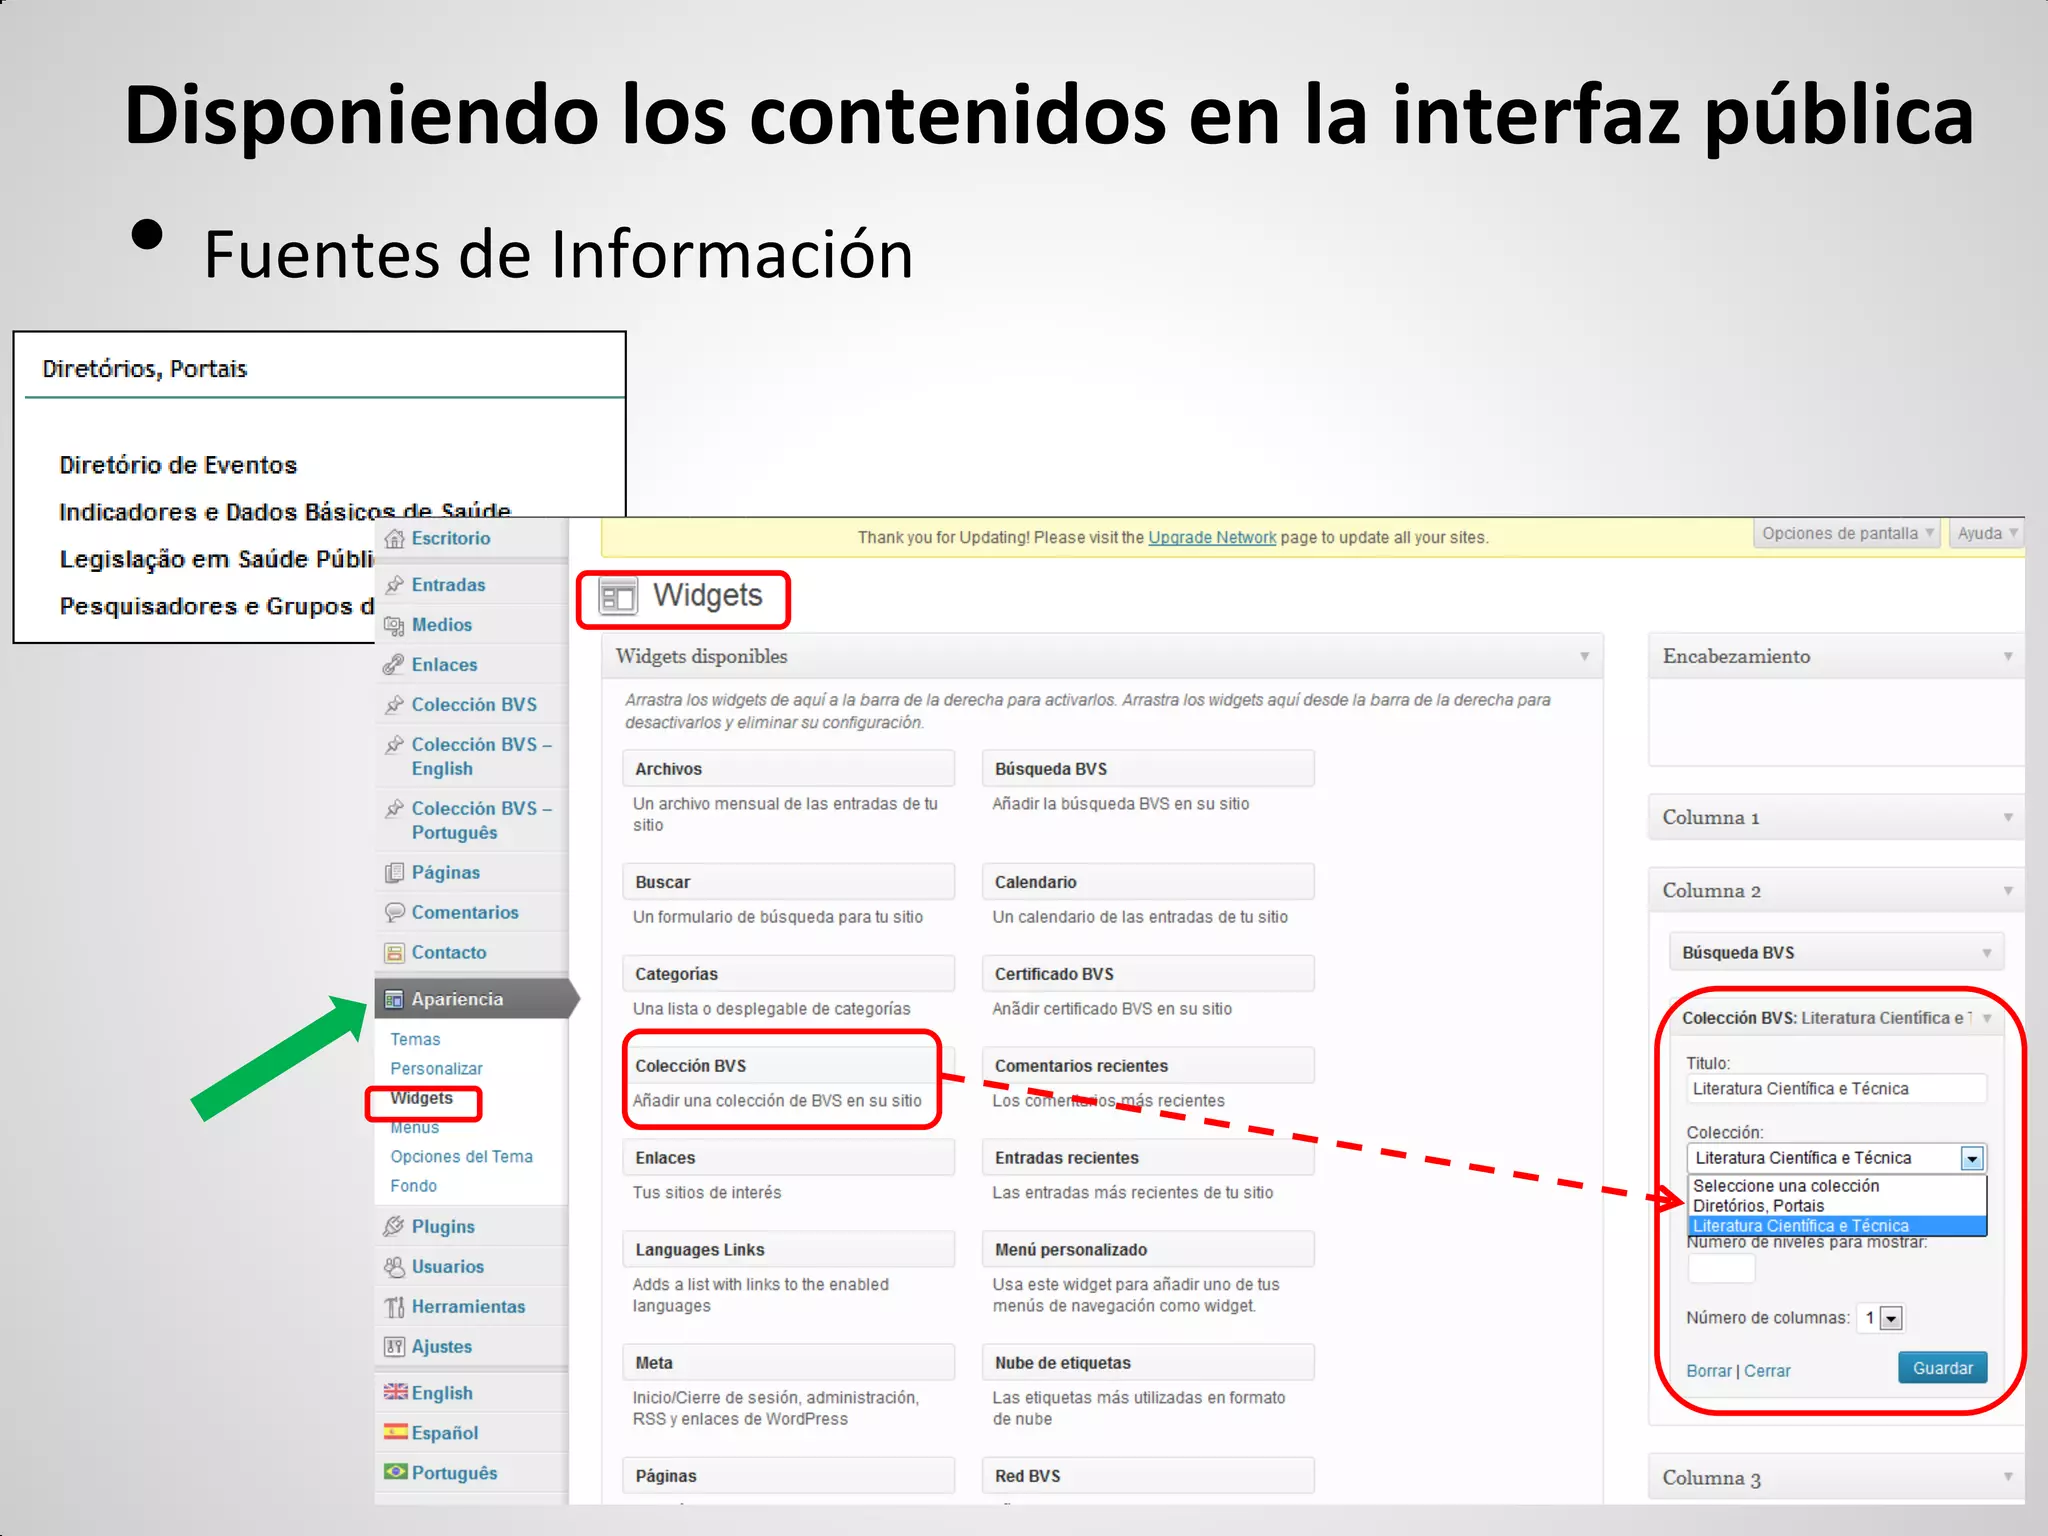This screenshot has width=2048, height=1536.
Task: Click the Apariencia appearance icon
Action: coord(395,999)
